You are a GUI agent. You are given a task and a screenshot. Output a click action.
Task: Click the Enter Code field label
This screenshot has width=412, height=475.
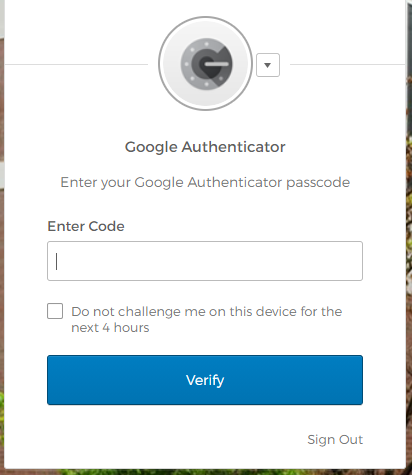[x=86, y=226]
